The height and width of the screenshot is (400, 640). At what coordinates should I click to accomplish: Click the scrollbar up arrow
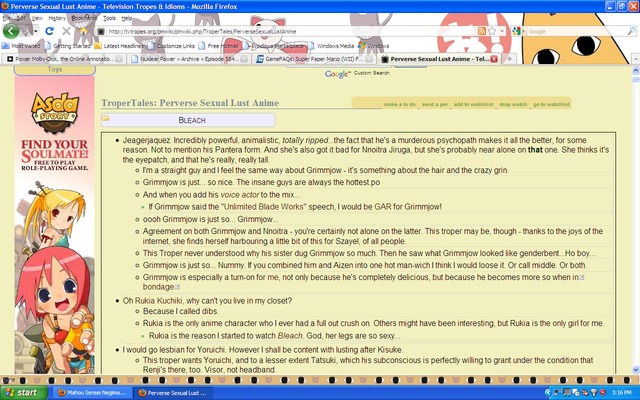tap(636, 71)
